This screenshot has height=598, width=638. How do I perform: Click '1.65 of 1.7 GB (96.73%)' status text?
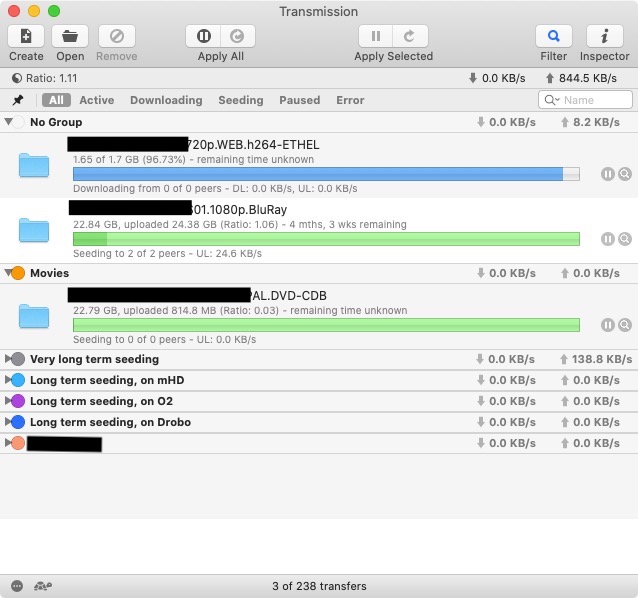129,159
